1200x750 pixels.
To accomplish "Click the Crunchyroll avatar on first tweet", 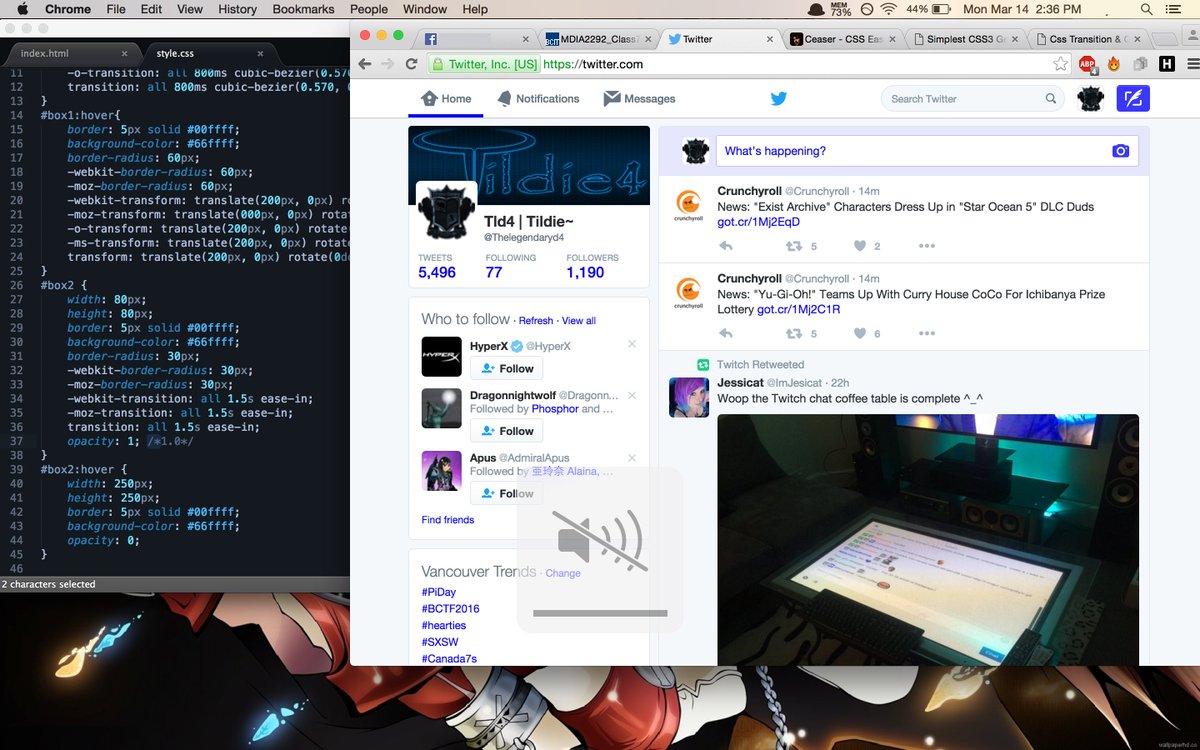I will (688, 204).
